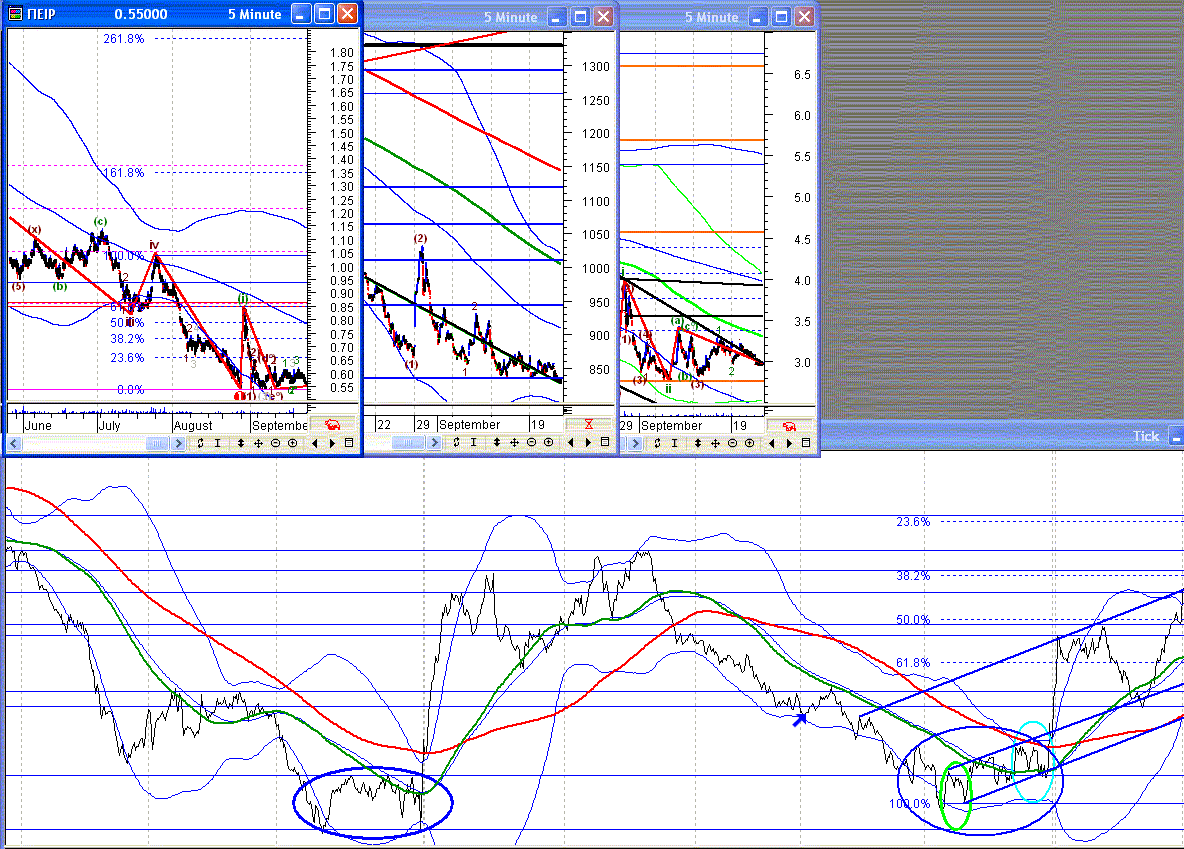
Task: Click vertical scale arrows in third chart
Action: [x=698, y=443]
